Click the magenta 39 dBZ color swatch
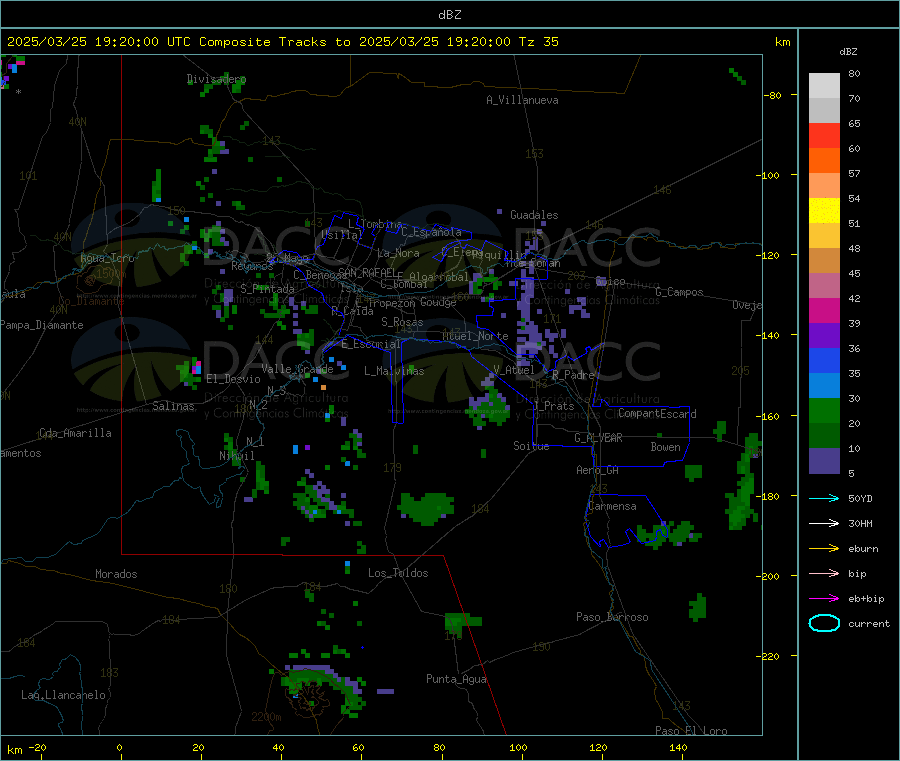 824,310
